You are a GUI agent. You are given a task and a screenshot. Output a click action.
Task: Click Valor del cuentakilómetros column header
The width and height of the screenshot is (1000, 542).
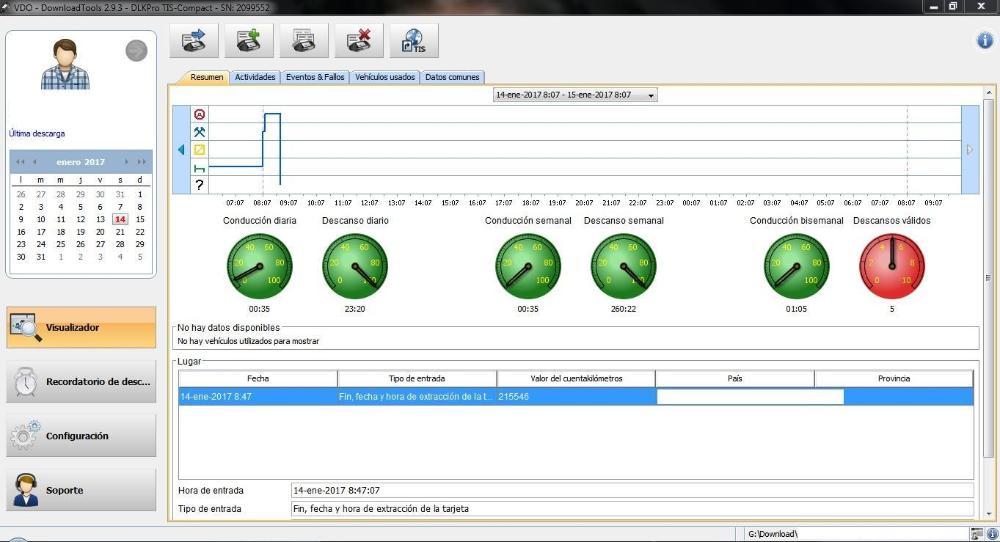[576, 379]
